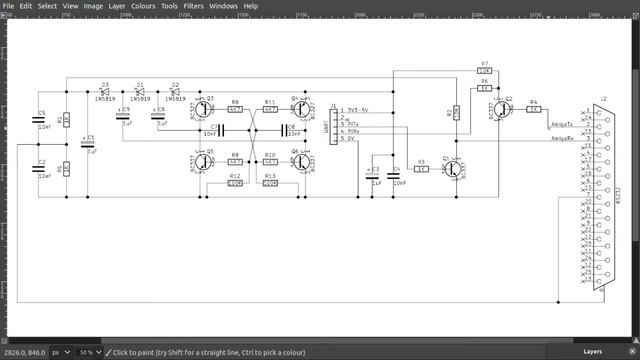The height and width of the screenshot is (360, 640).
Task: Click the vertical scrollbar thumb
Action: click(636, 154)
